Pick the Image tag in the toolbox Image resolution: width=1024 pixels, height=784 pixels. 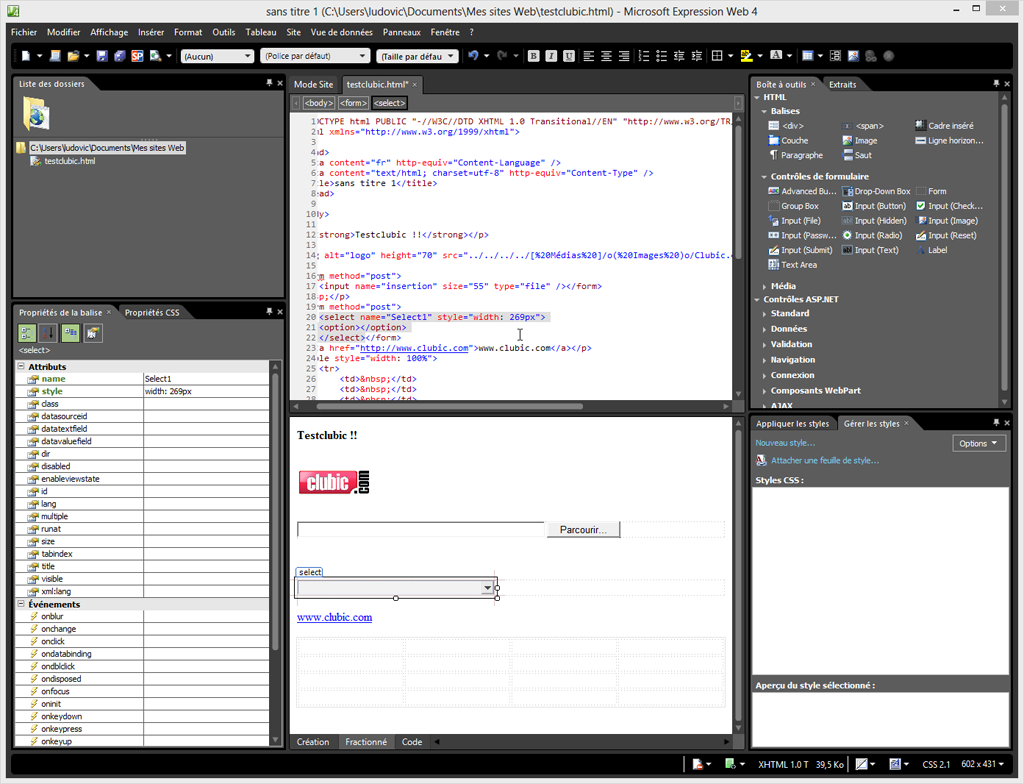(859, 140)
